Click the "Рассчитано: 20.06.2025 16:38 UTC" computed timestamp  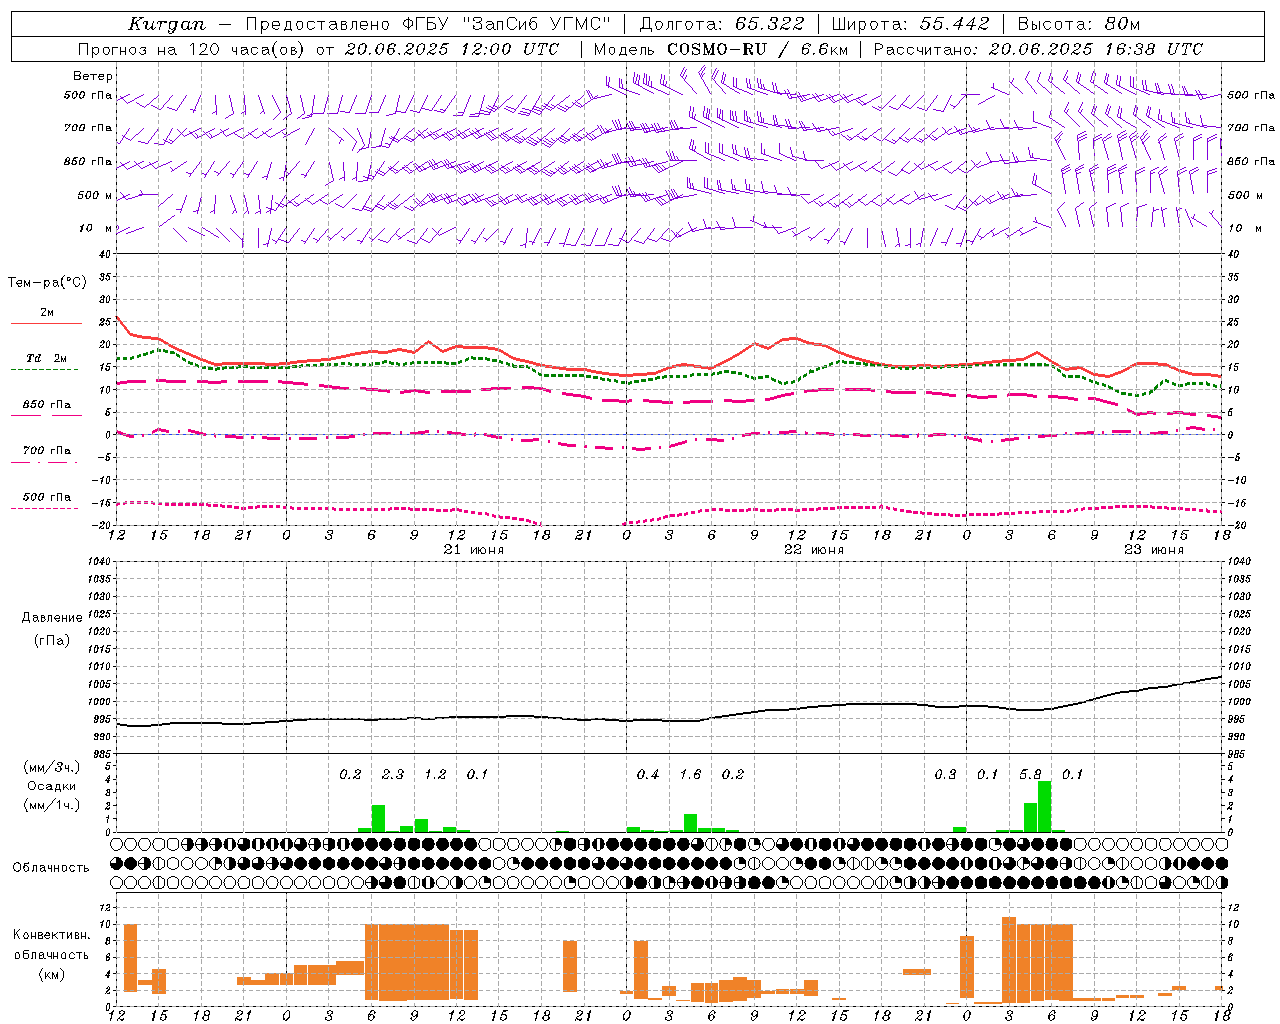click(1038, 49)
